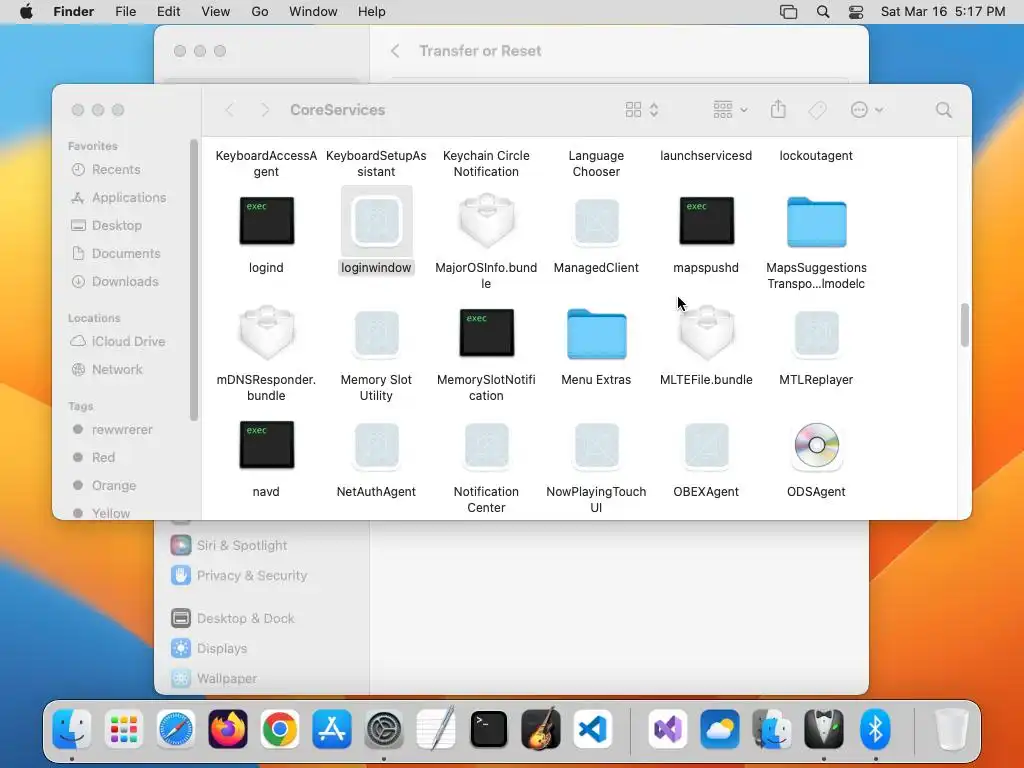Screen dimensions: 1024x768
Task: Select the Red tag in sidebar
Action: (103, 458)
